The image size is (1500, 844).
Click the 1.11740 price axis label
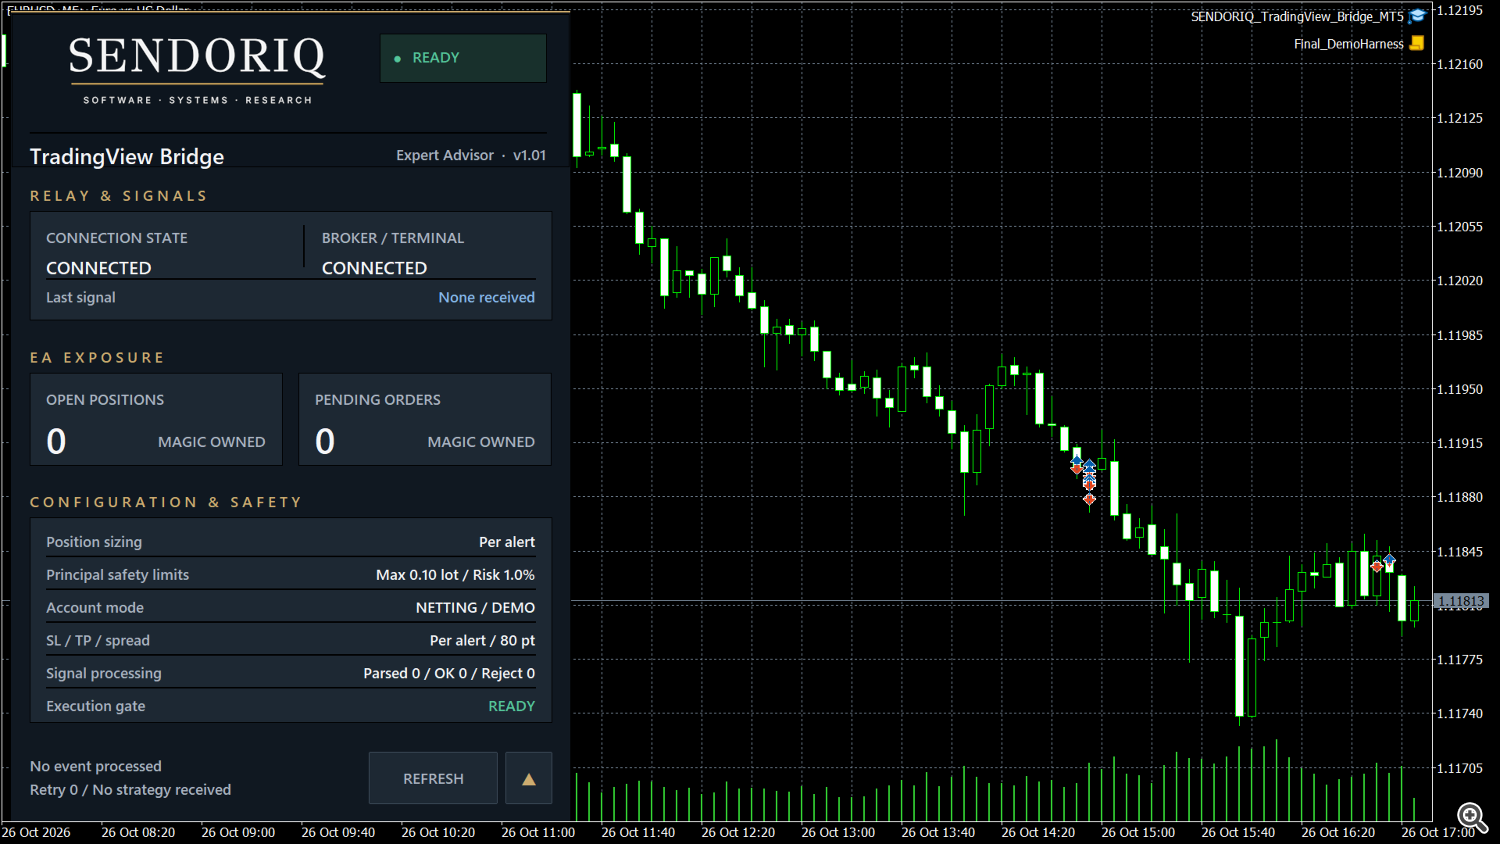1460,714
